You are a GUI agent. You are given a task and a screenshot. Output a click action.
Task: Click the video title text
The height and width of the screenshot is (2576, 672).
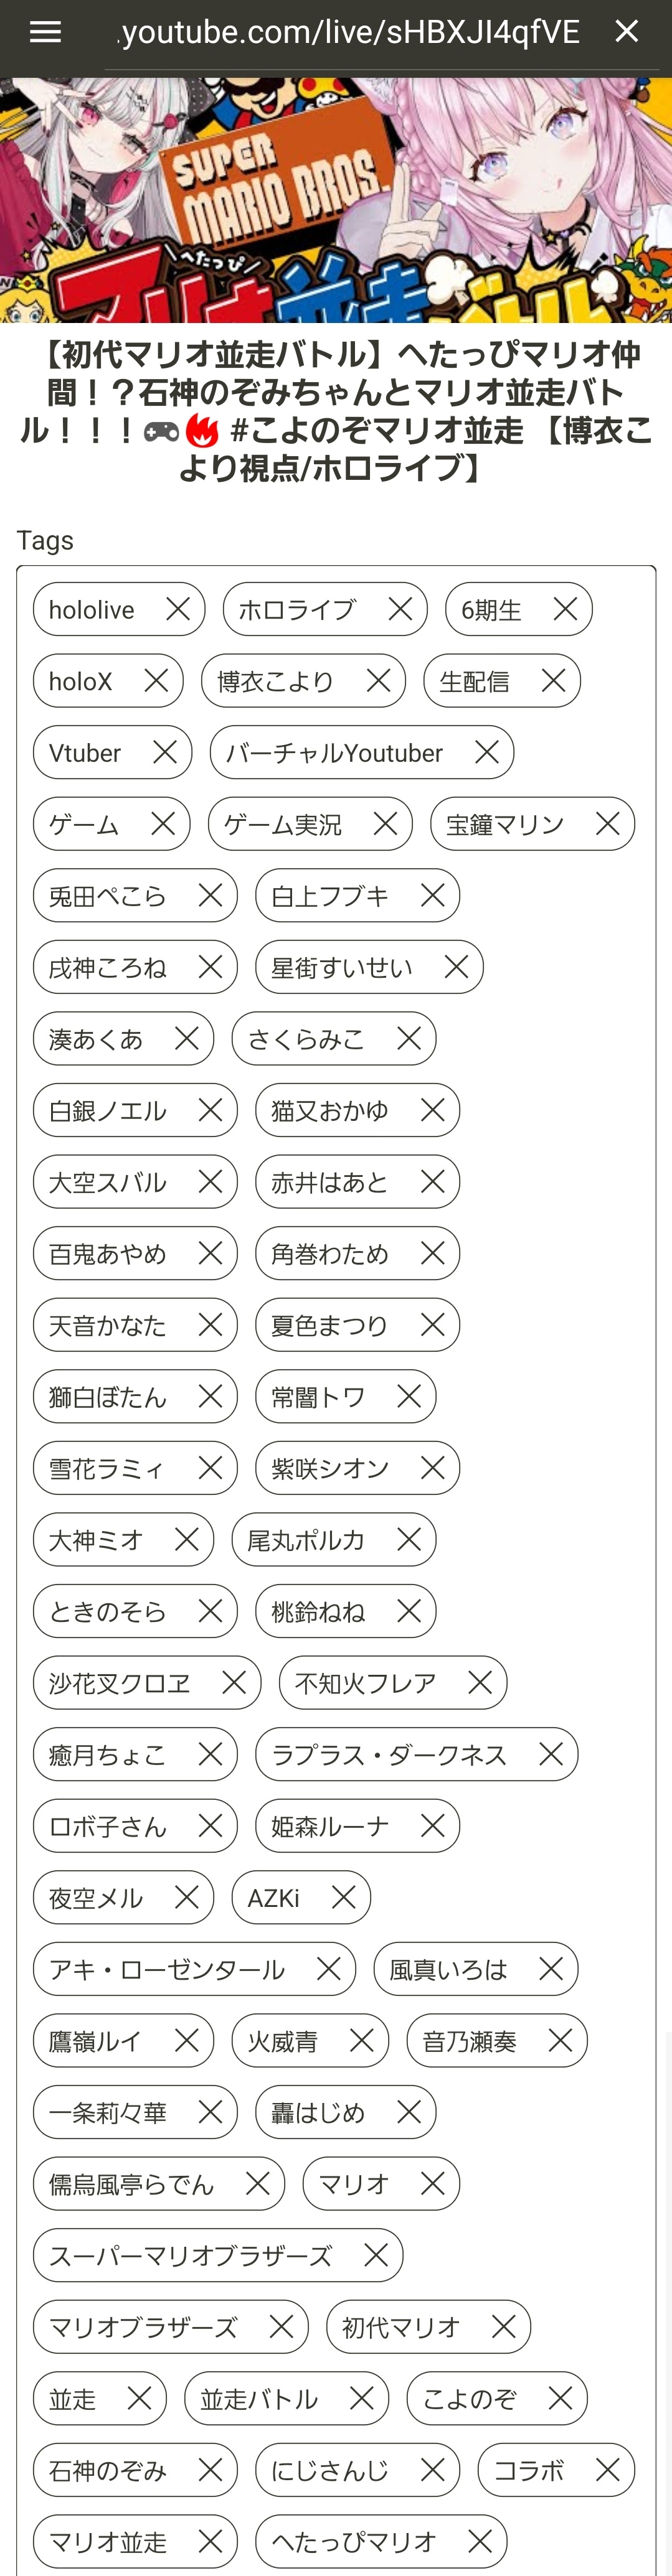pos(336,410)
